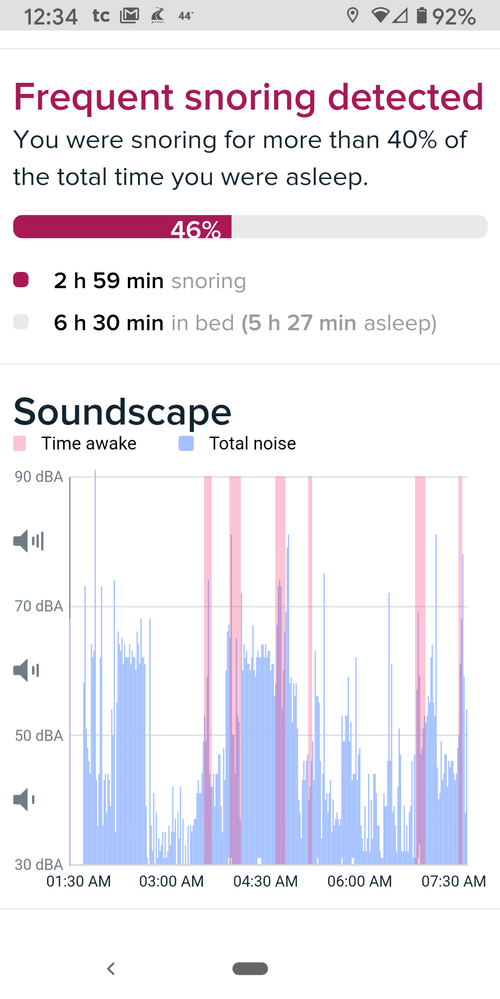
Task: Tap the Soundscape heading
Action: (122, 412)
